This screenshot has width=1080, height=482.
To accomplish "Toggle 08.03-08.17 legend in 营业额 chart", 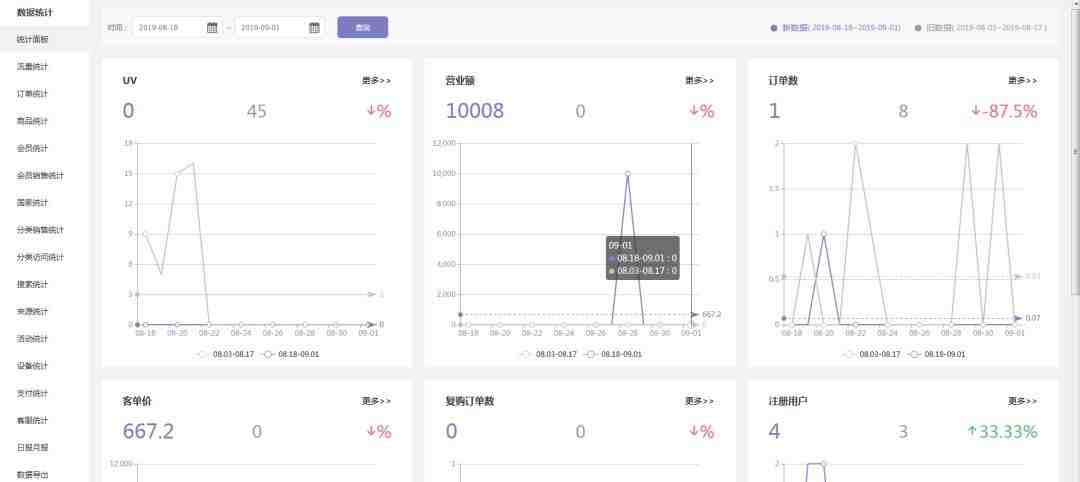I will (548, 354).
